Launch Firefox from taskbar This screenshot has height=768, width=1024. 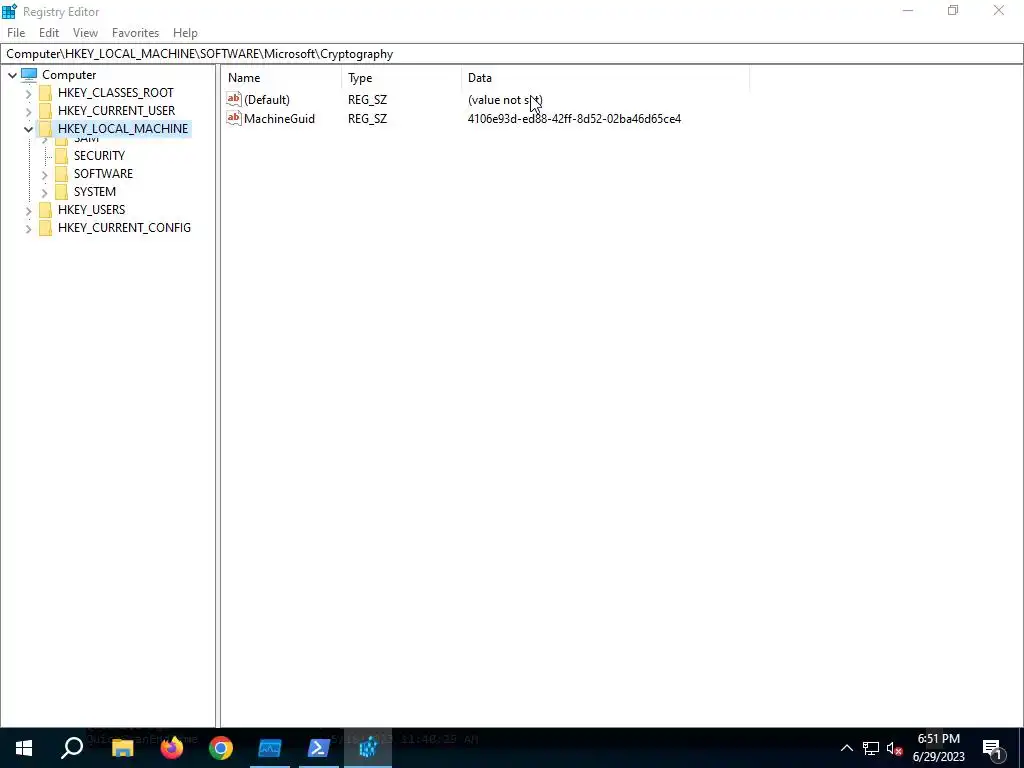(172, 748)
